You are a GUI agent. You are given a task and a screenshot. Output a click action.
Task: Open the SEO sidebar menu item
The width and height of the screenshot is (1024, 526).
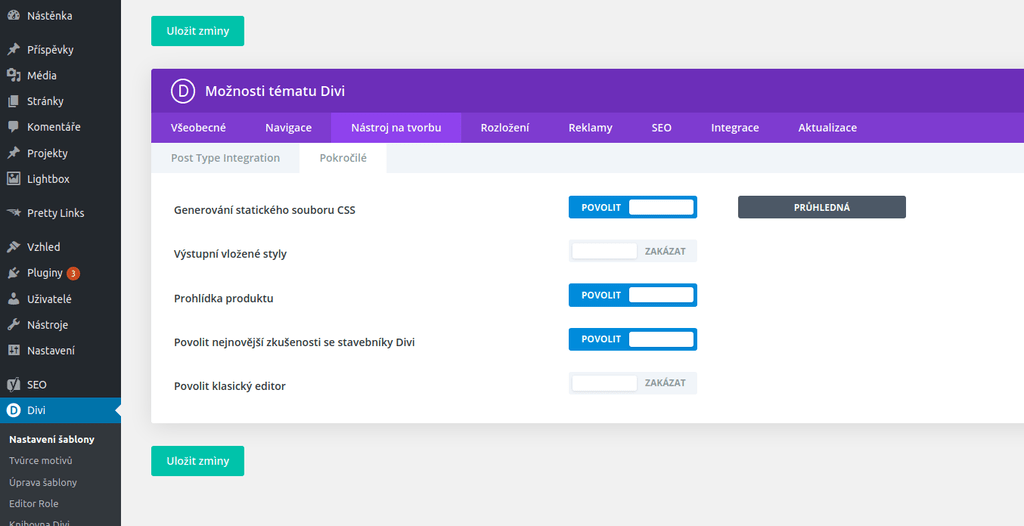tap(60, 384)
